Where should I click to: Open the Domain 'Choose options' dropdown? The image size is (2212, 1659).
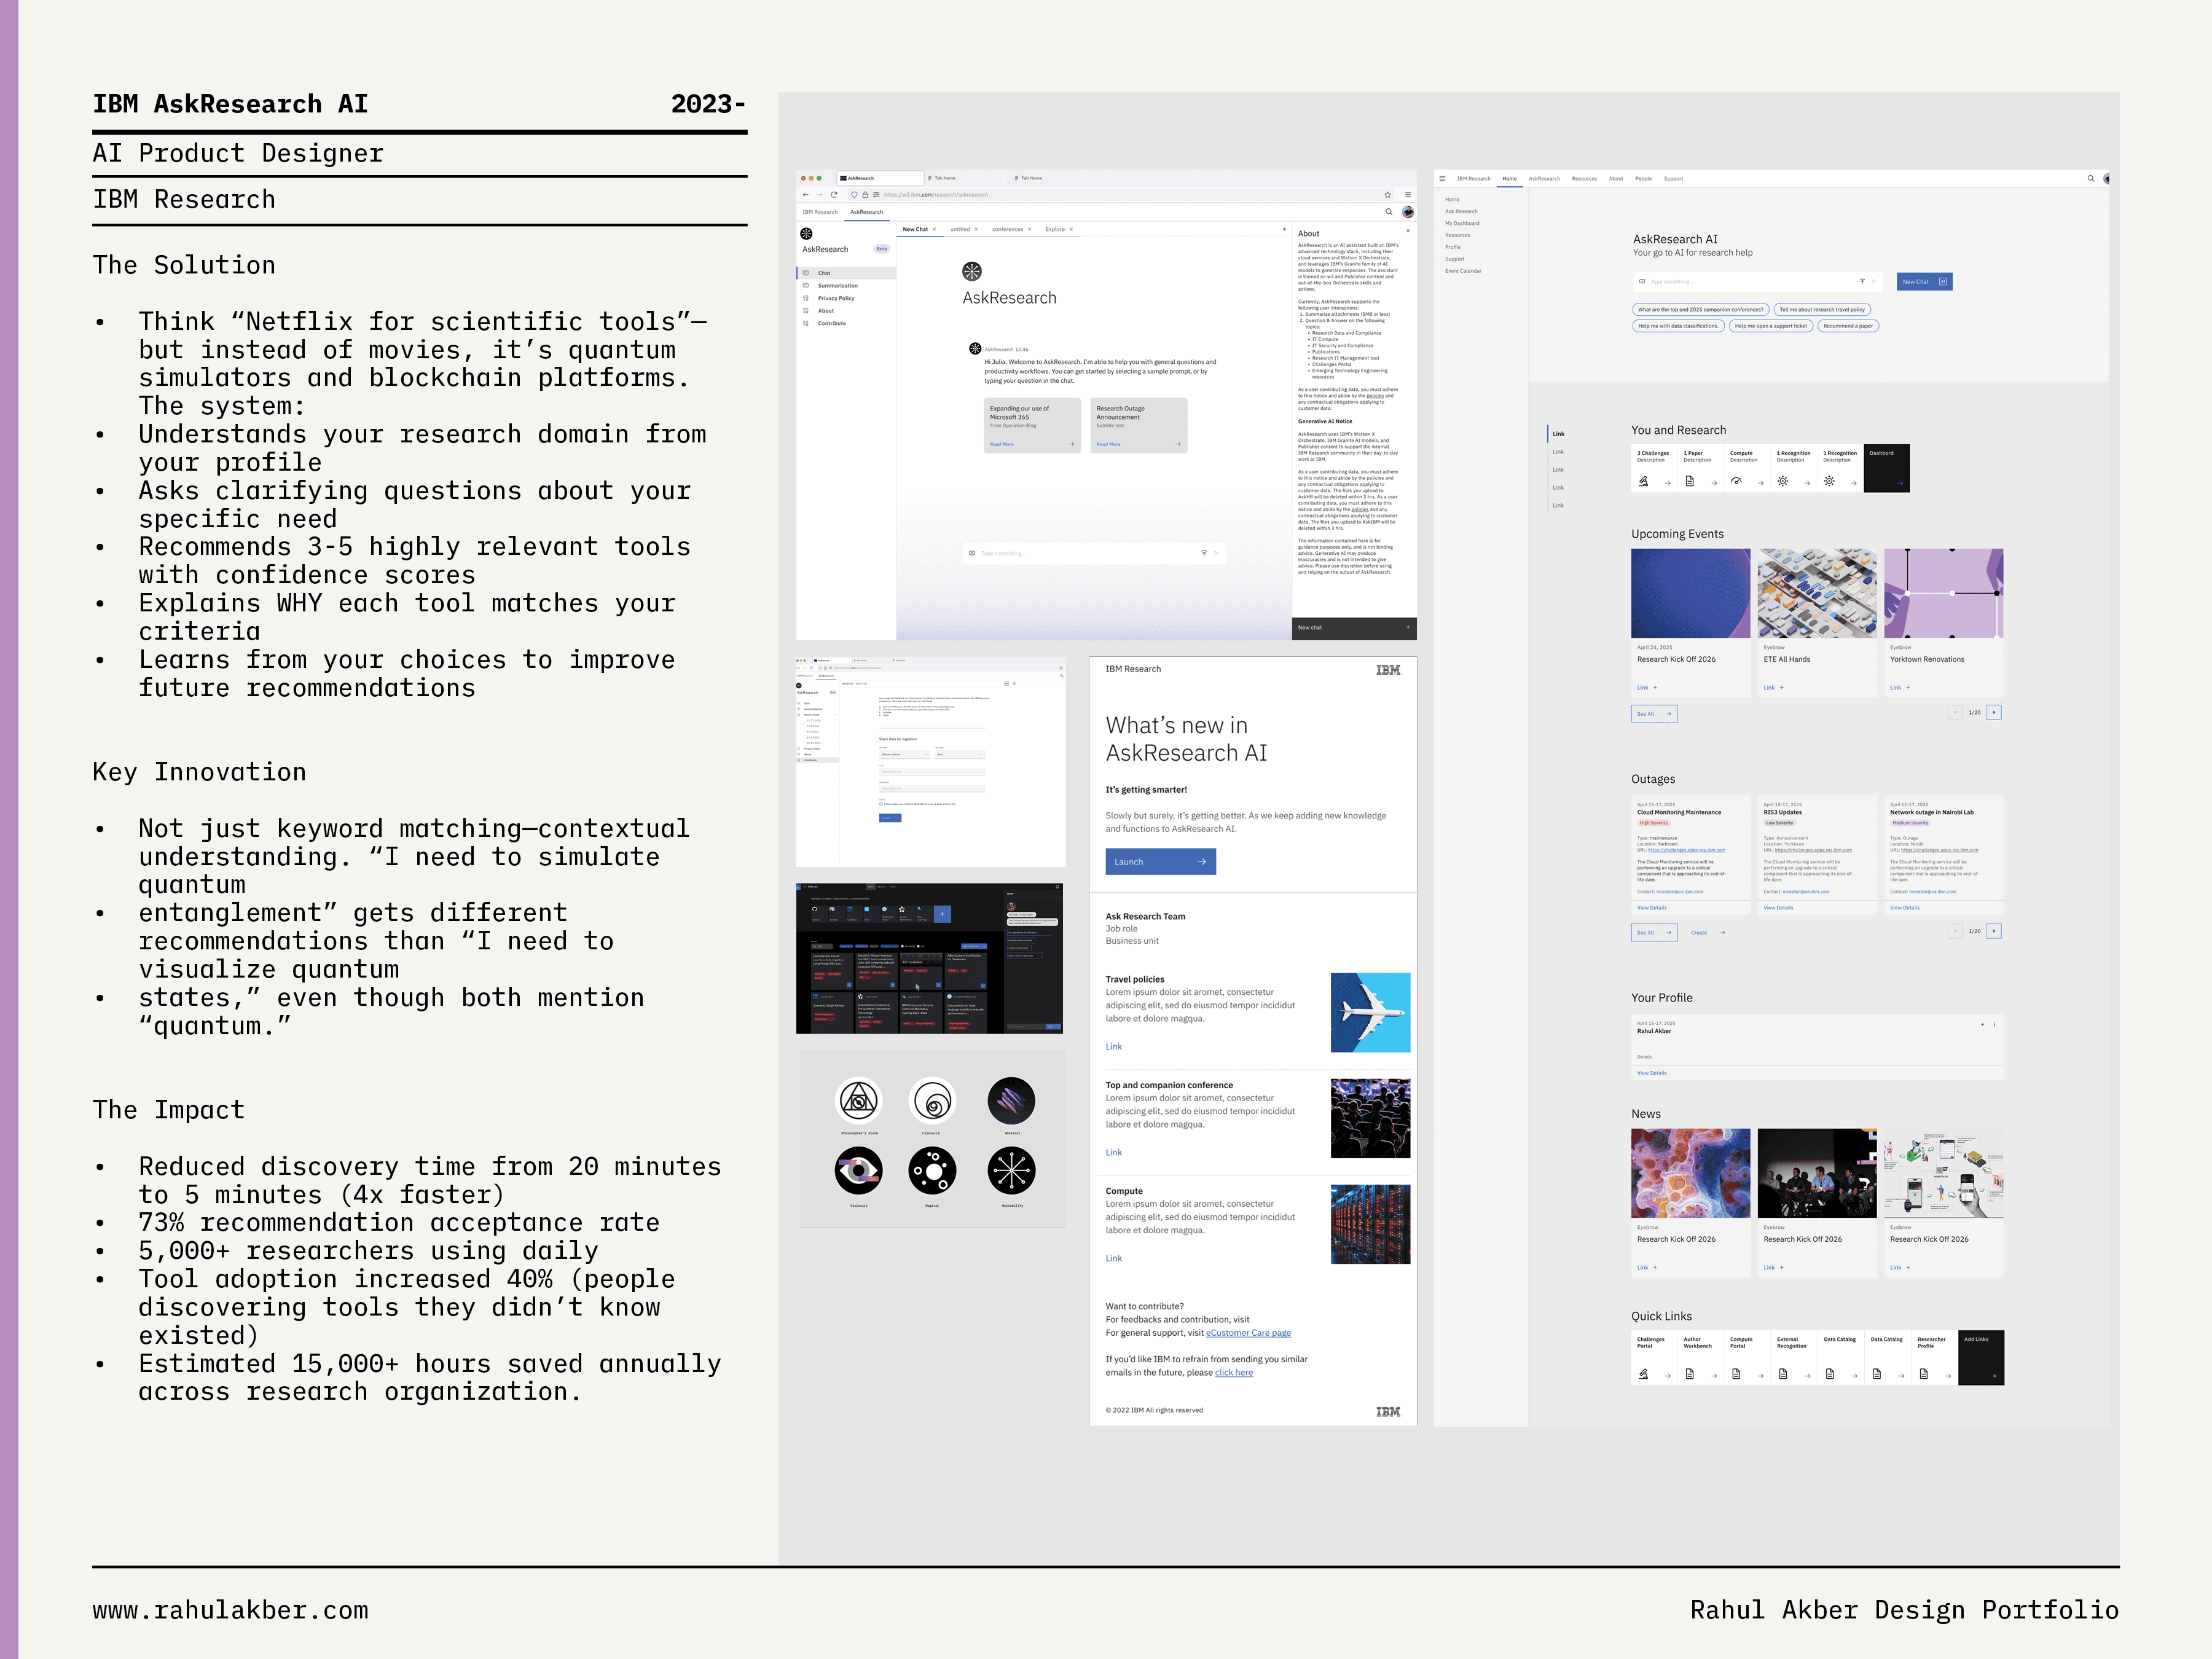point(905,755)
